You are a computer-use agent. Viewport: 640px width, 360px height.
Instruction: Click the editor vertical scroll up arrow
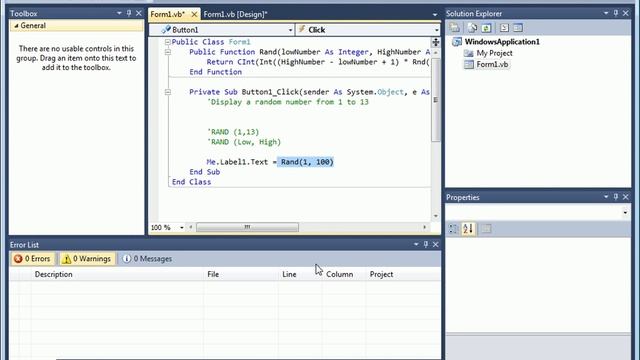click(x=436, y=53)
